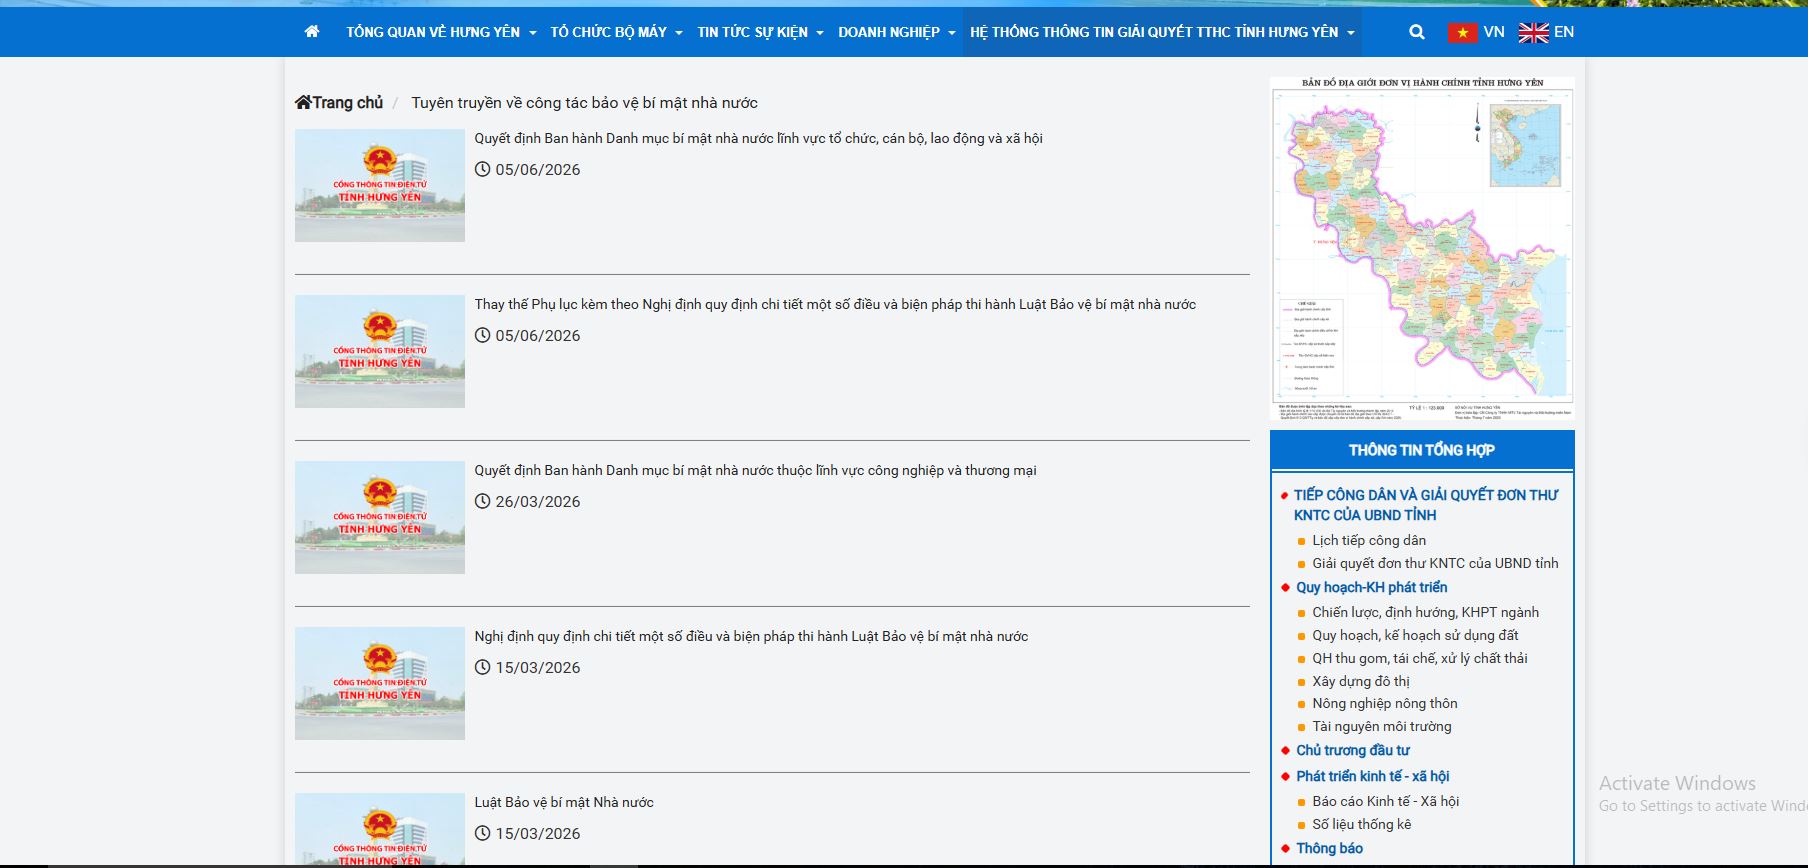Open the Nông nghiệp nông thôn link
Viewport: 1808px width, 868px height.
1385,703
